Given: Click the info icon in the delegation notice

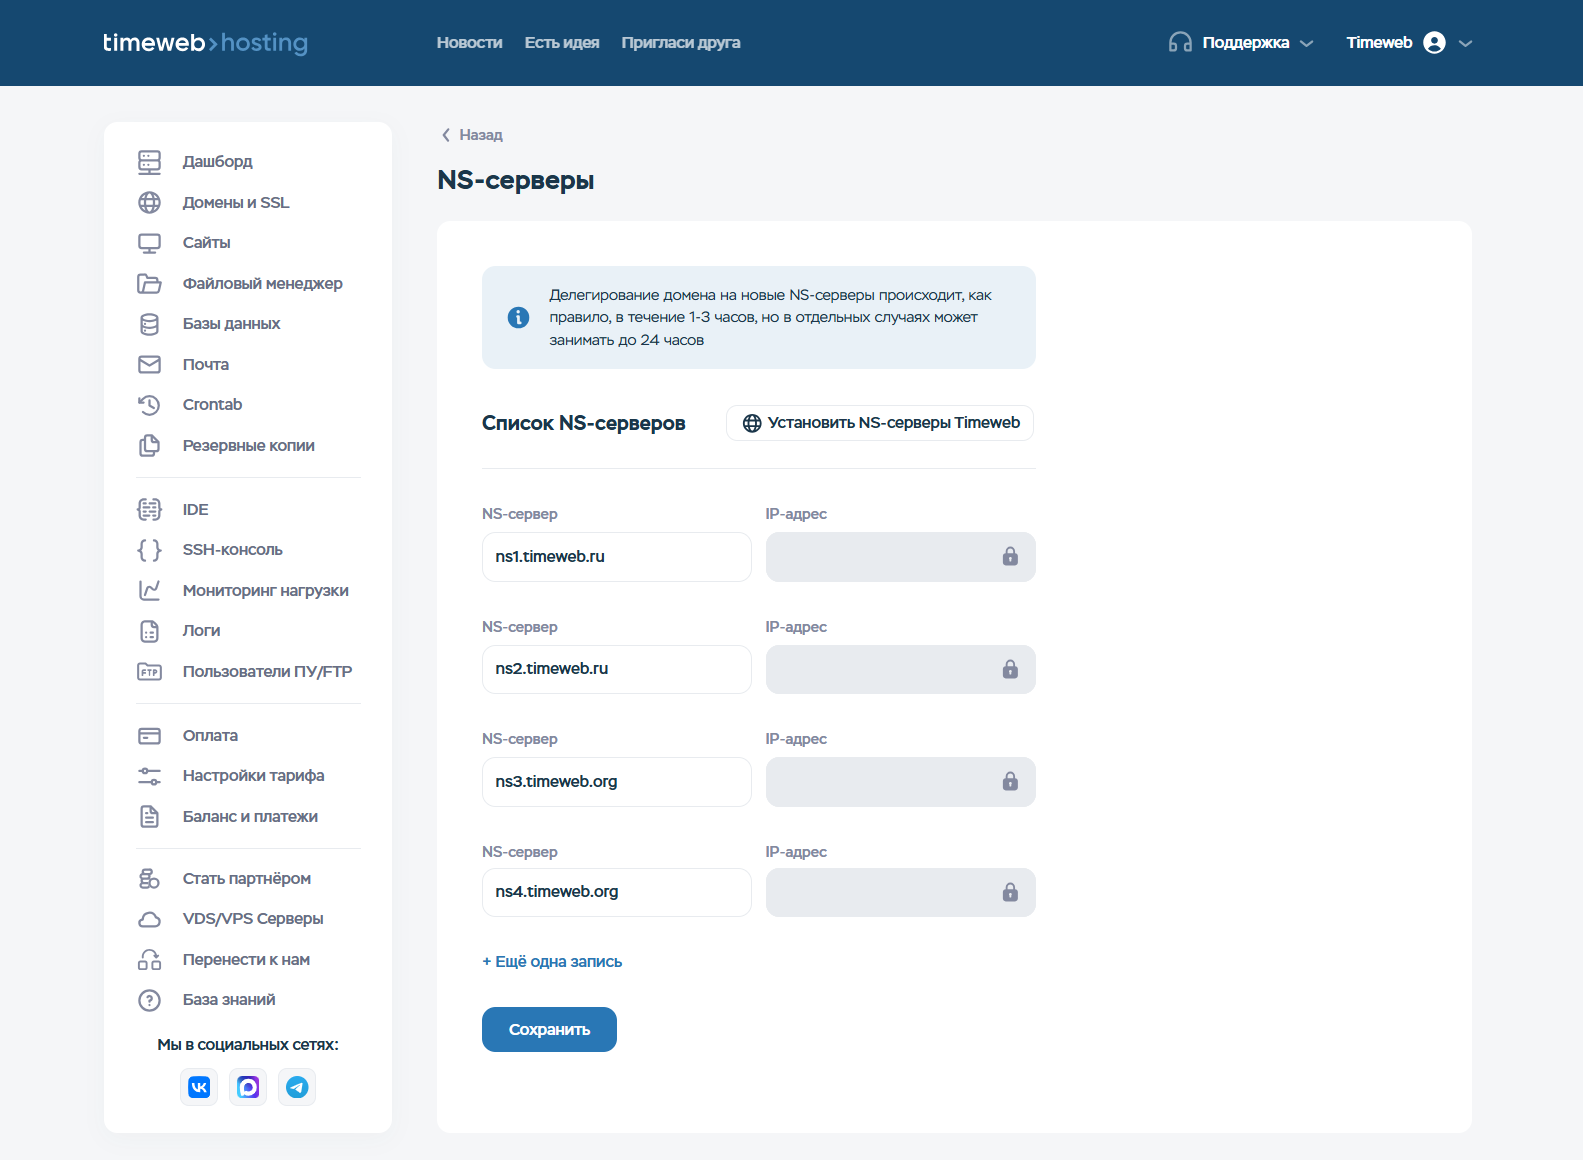Looking at the screenshot, I should 518,317.
